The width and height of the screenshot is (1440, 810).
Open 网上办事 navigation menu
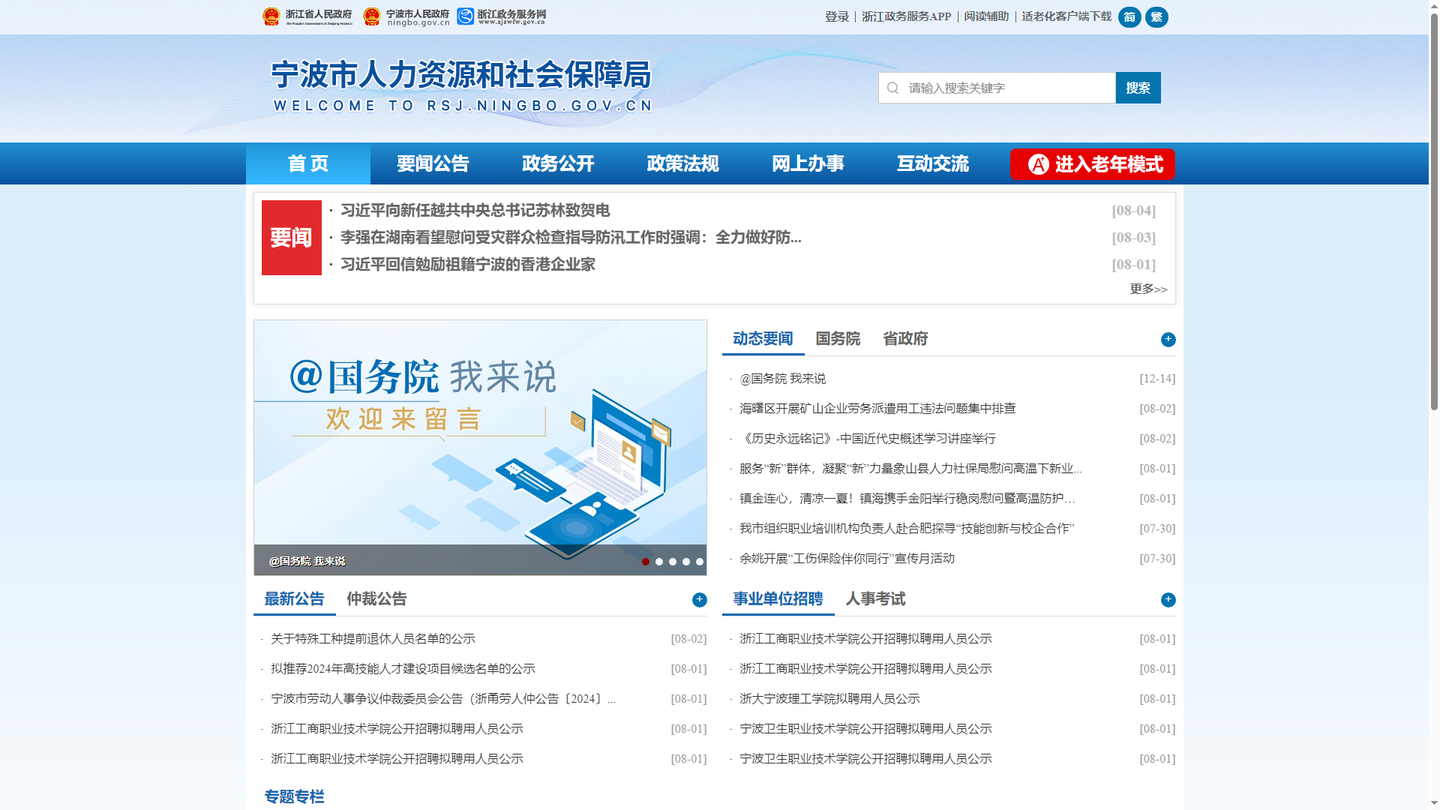(x=808, y=164)
